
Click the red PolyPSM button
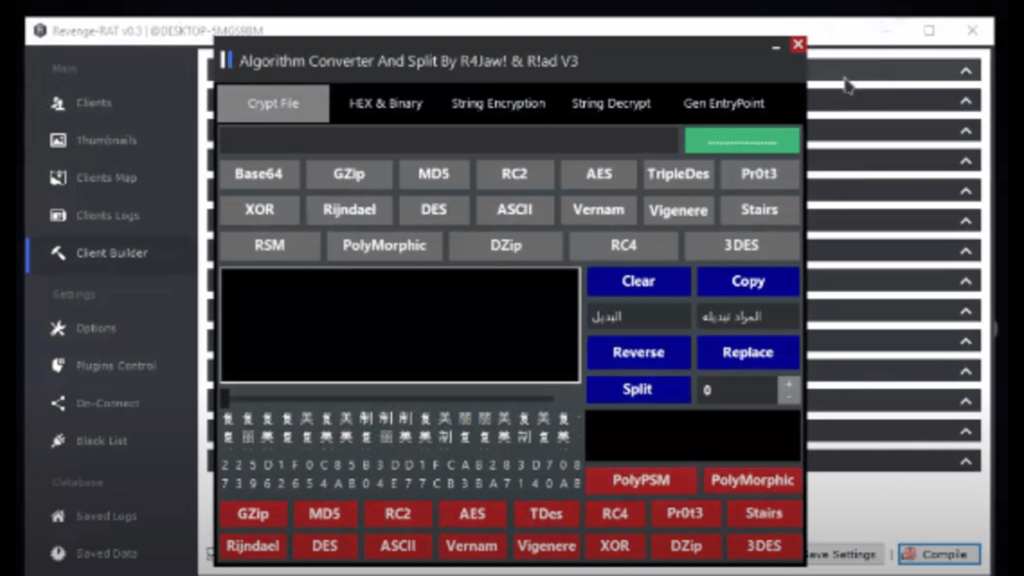(x=641, y=481)
